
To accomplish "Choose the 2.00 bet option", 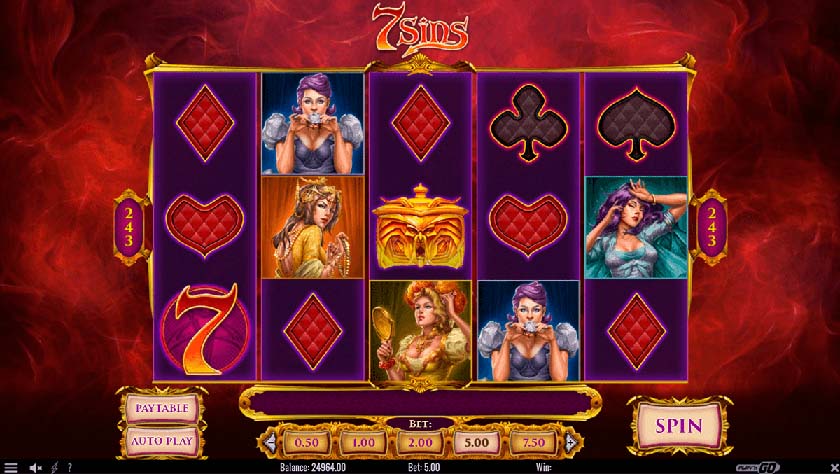I will (420, 443).
